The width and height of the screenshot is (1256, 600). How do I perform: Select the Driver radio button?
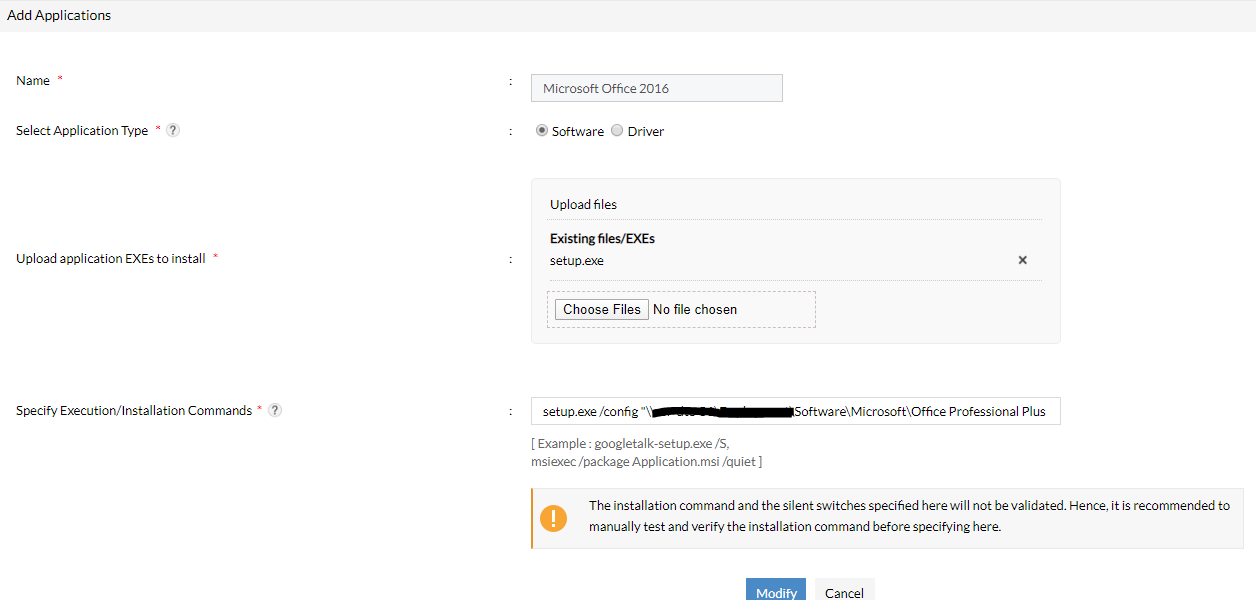pyautogui.click(x=617, y=130)
